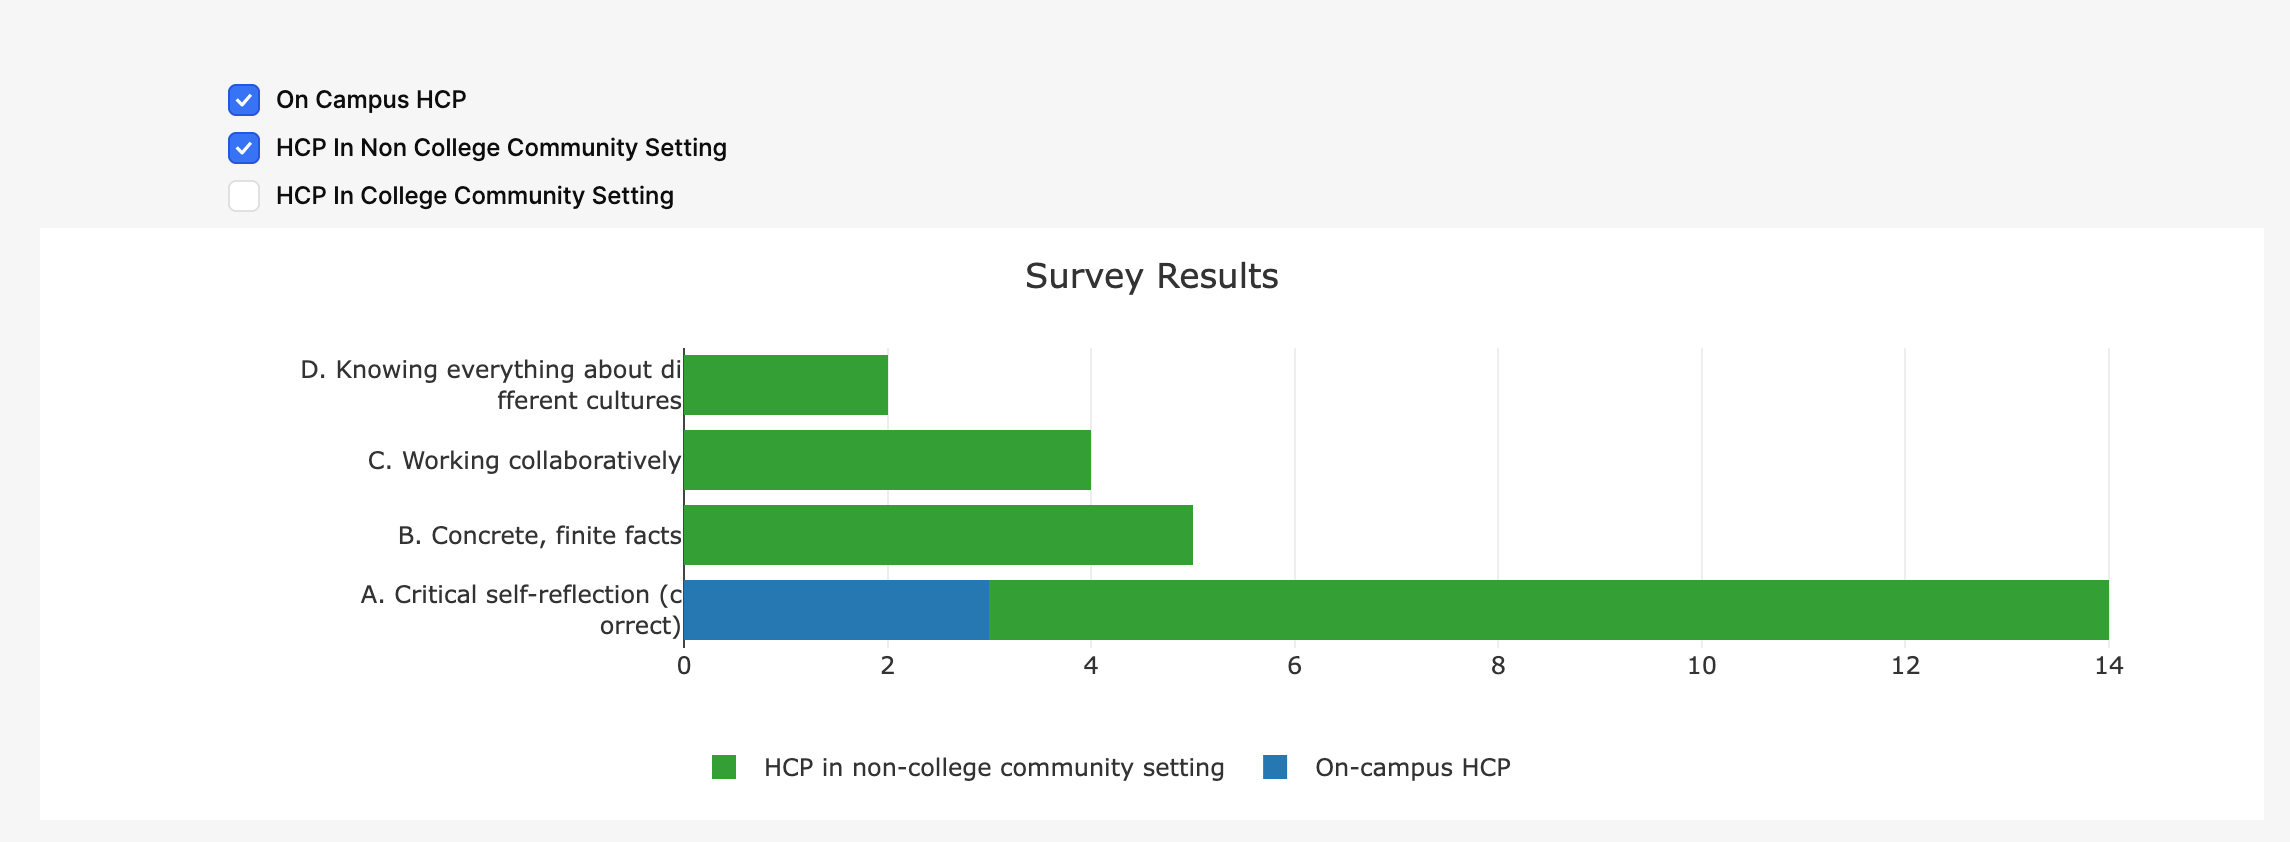The width and height of the screenshot is (2290, 842).
Task: Click the blue On-campus HCP legend swatch
Action: tap(1275, 767)
